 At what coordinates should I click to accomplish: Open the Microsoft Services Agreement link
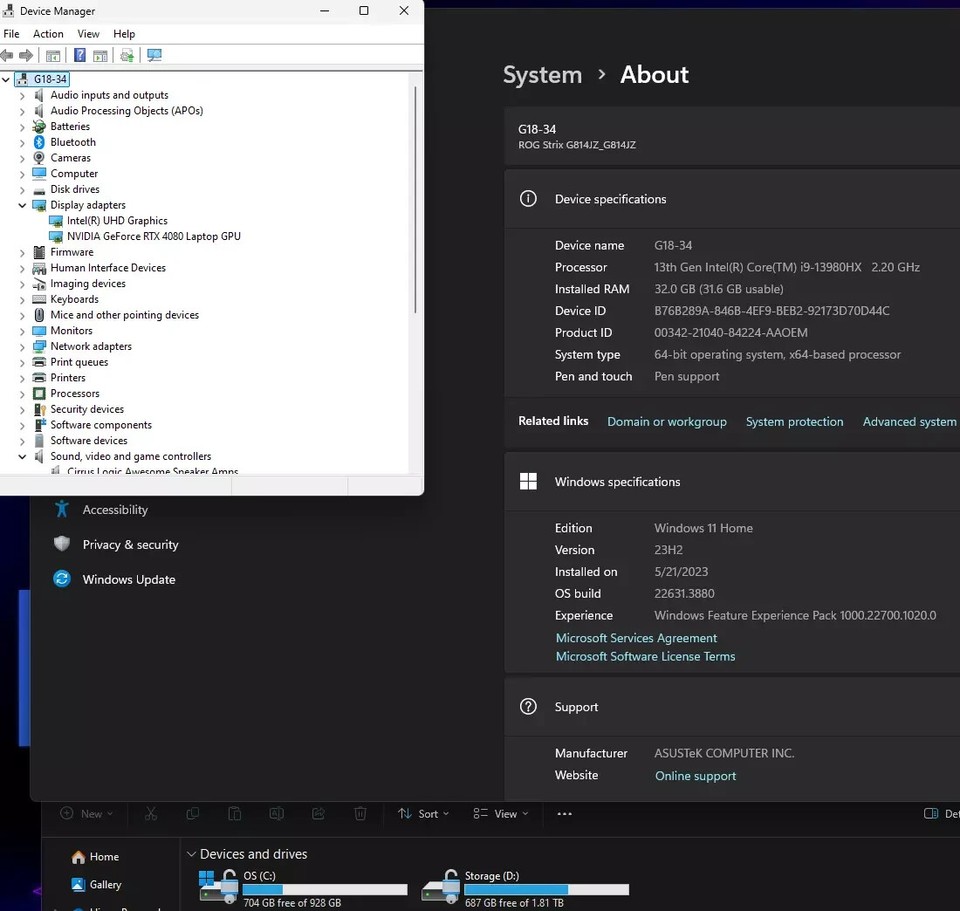636,638
